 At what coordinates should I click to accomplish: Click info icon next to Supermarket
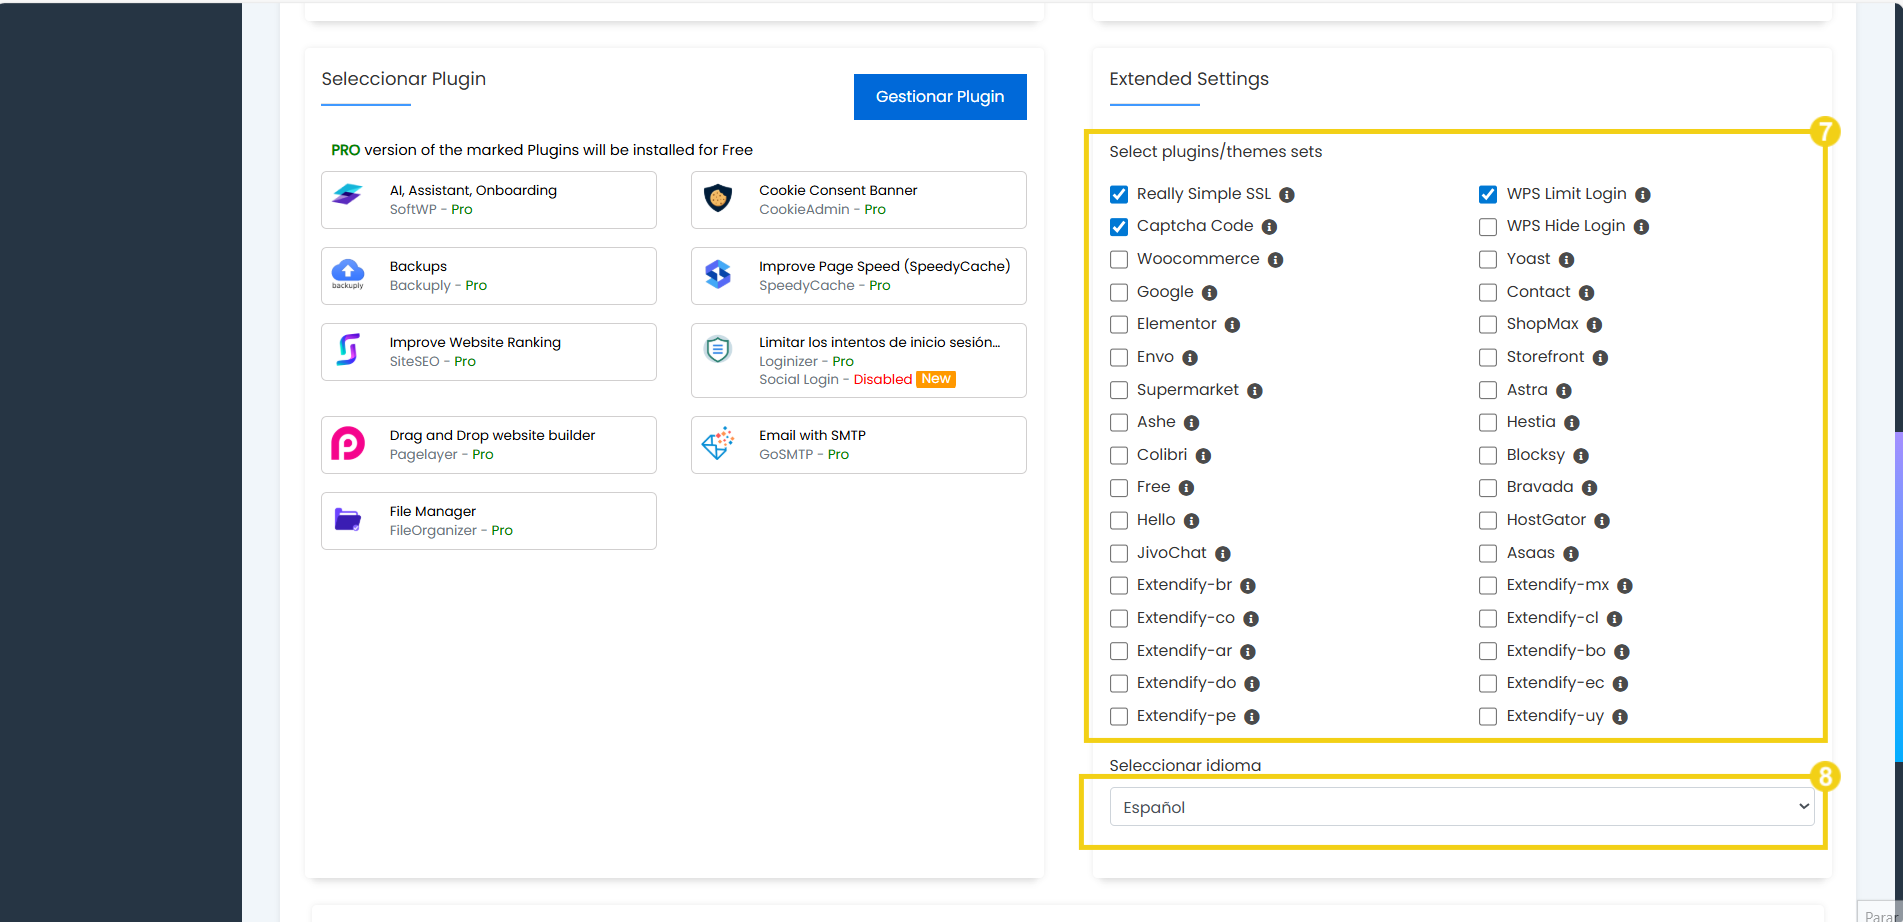[x=1254, y=391]
